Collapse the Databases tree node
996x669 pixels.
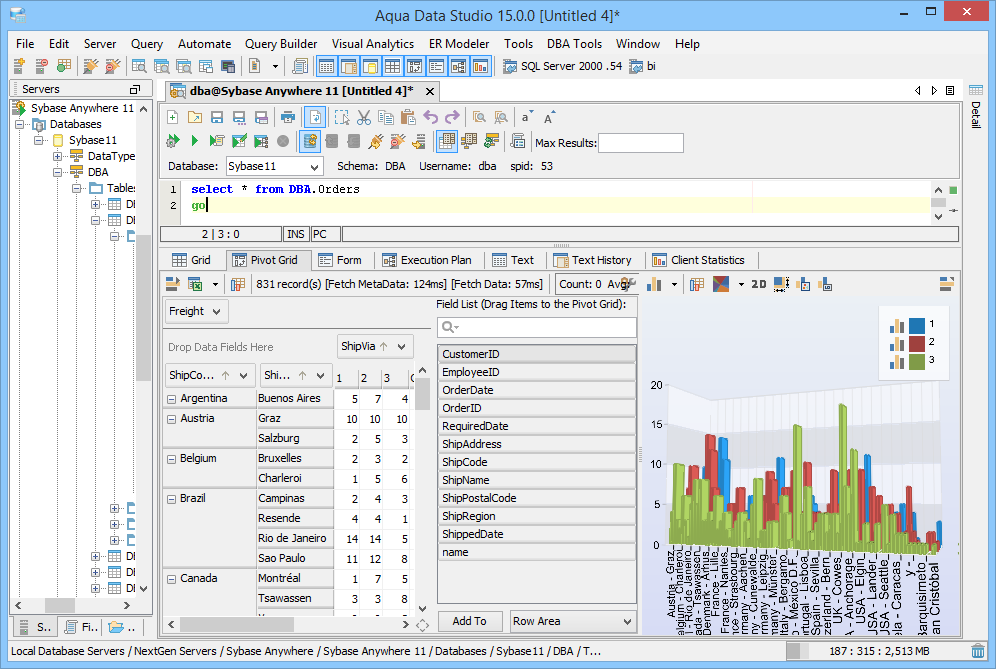20,125
